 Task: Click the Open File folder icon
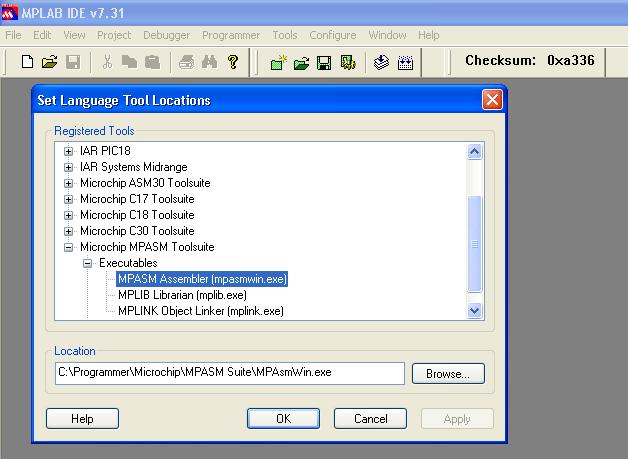pyautogui.click(x=50, y=62)
